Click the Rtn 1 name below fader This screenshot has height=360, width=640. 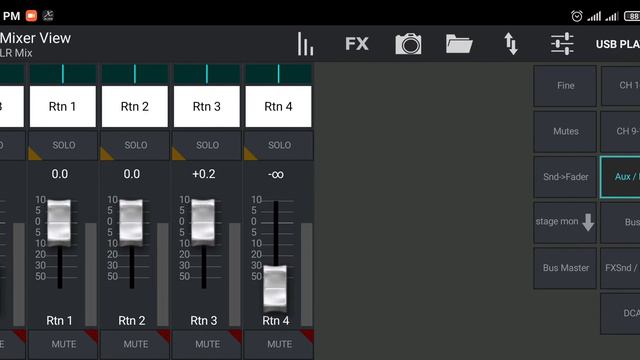pyautogui.click(x=59, y=321)
